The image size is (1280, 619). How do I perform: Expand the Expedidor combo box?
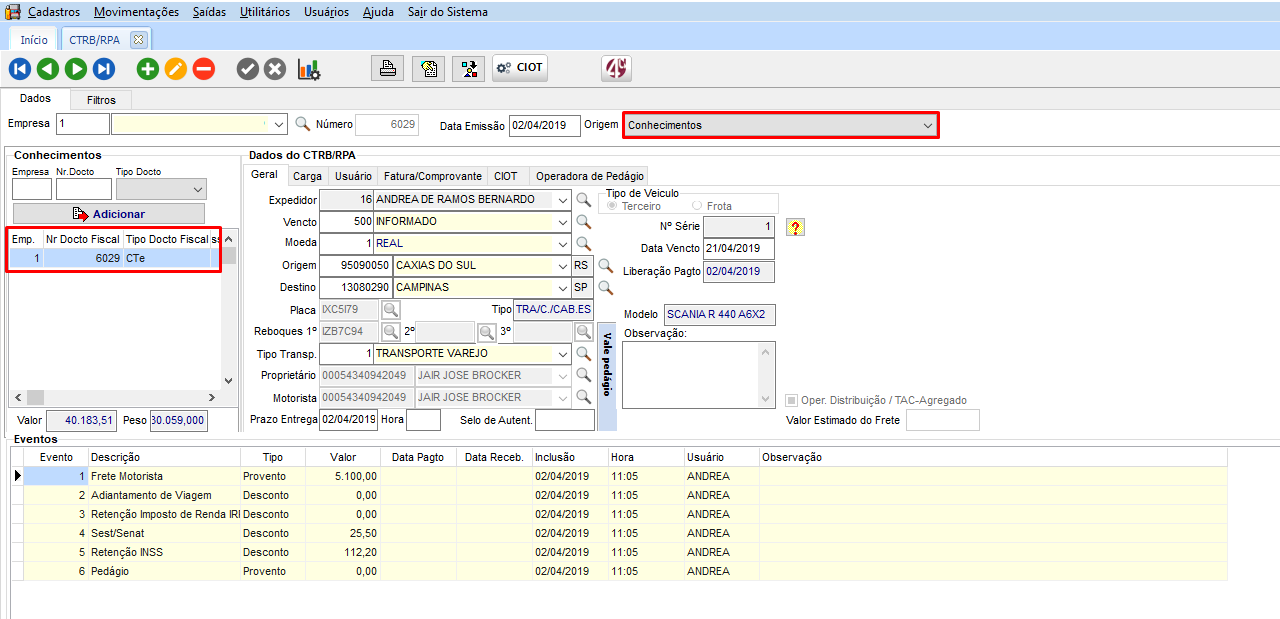pyautogui.click(x=562, y=200)
